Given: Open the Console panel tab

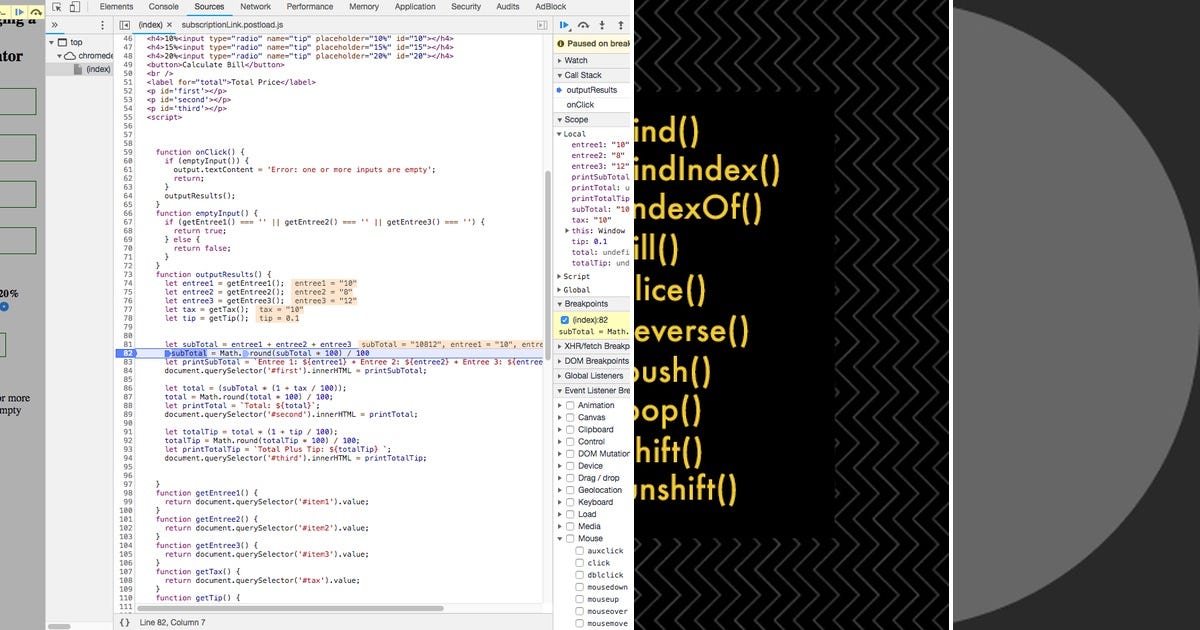Looking at the screenshot, I should click(x=163, y=6).
